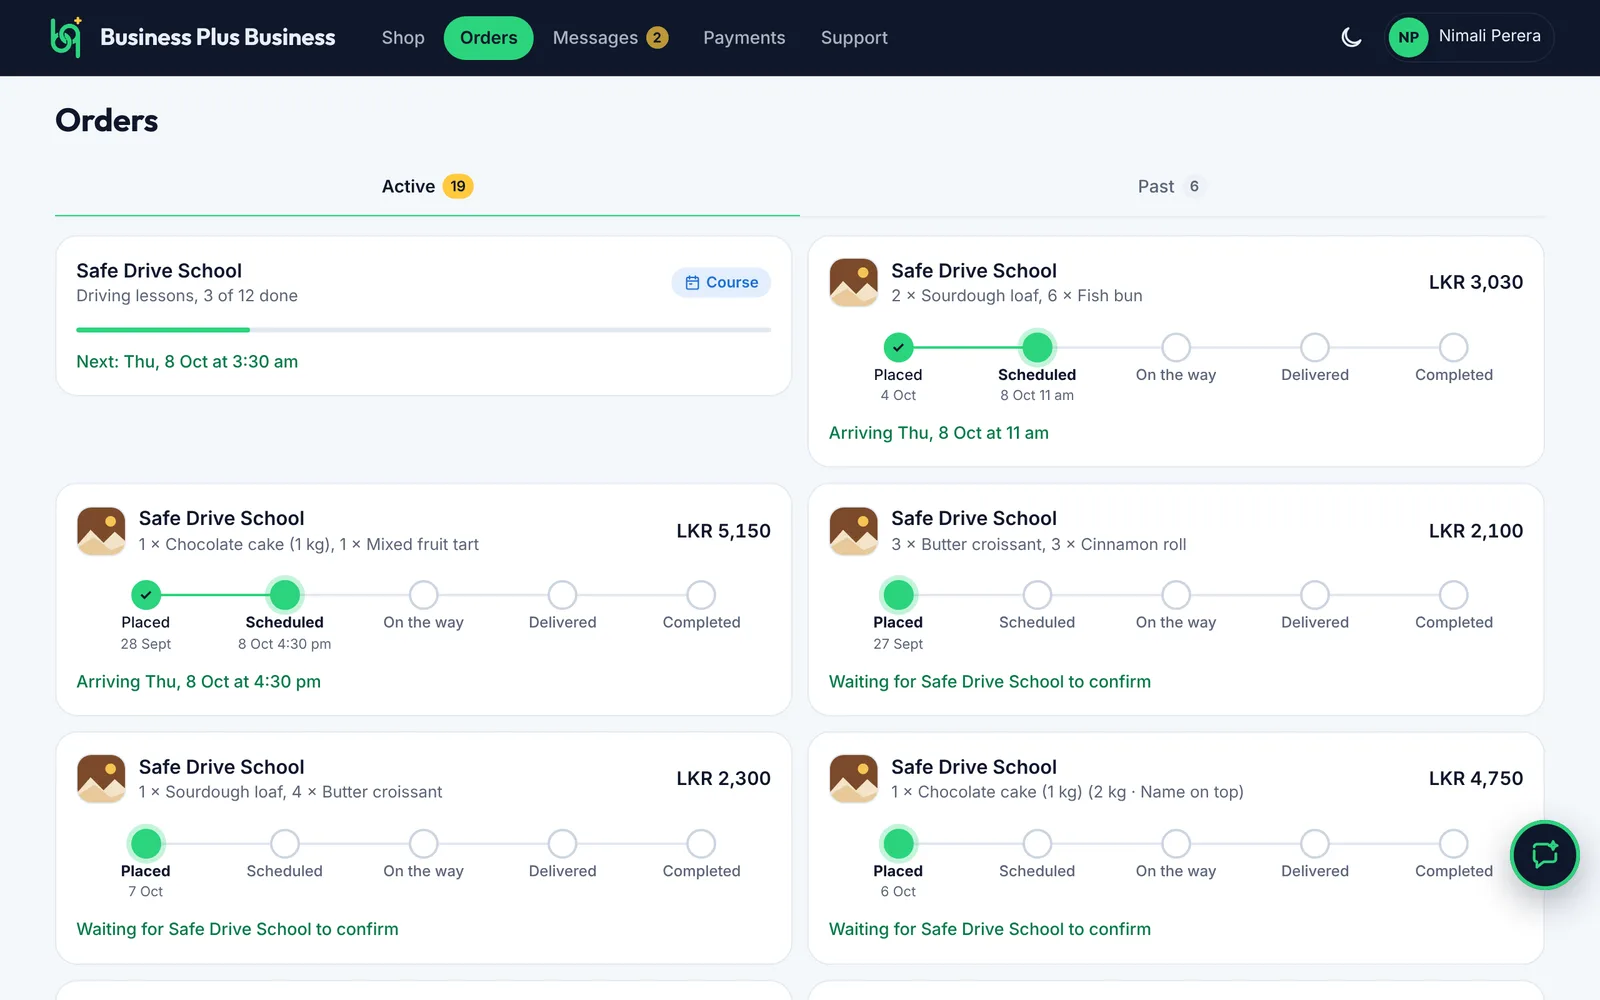This screenshot has height=1000, width=1600.
Task: Click the Business Plus Business logo icon
Action: 66,37
